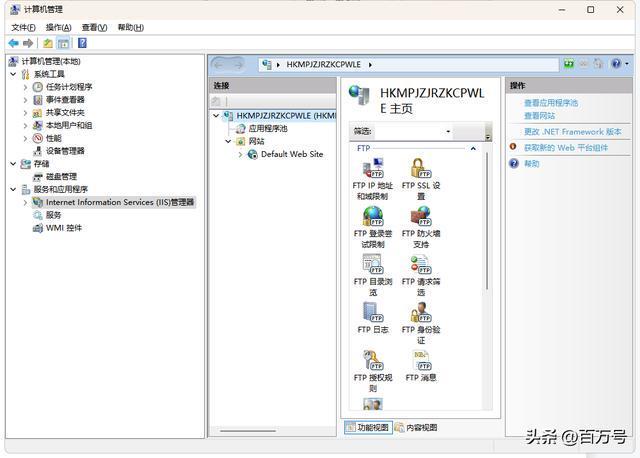Image resolution: width=640 pixels, height=458 pixels.
Task: Open the 帮助(H) menu
Action: pyautogui.click(x=131, y=27)
